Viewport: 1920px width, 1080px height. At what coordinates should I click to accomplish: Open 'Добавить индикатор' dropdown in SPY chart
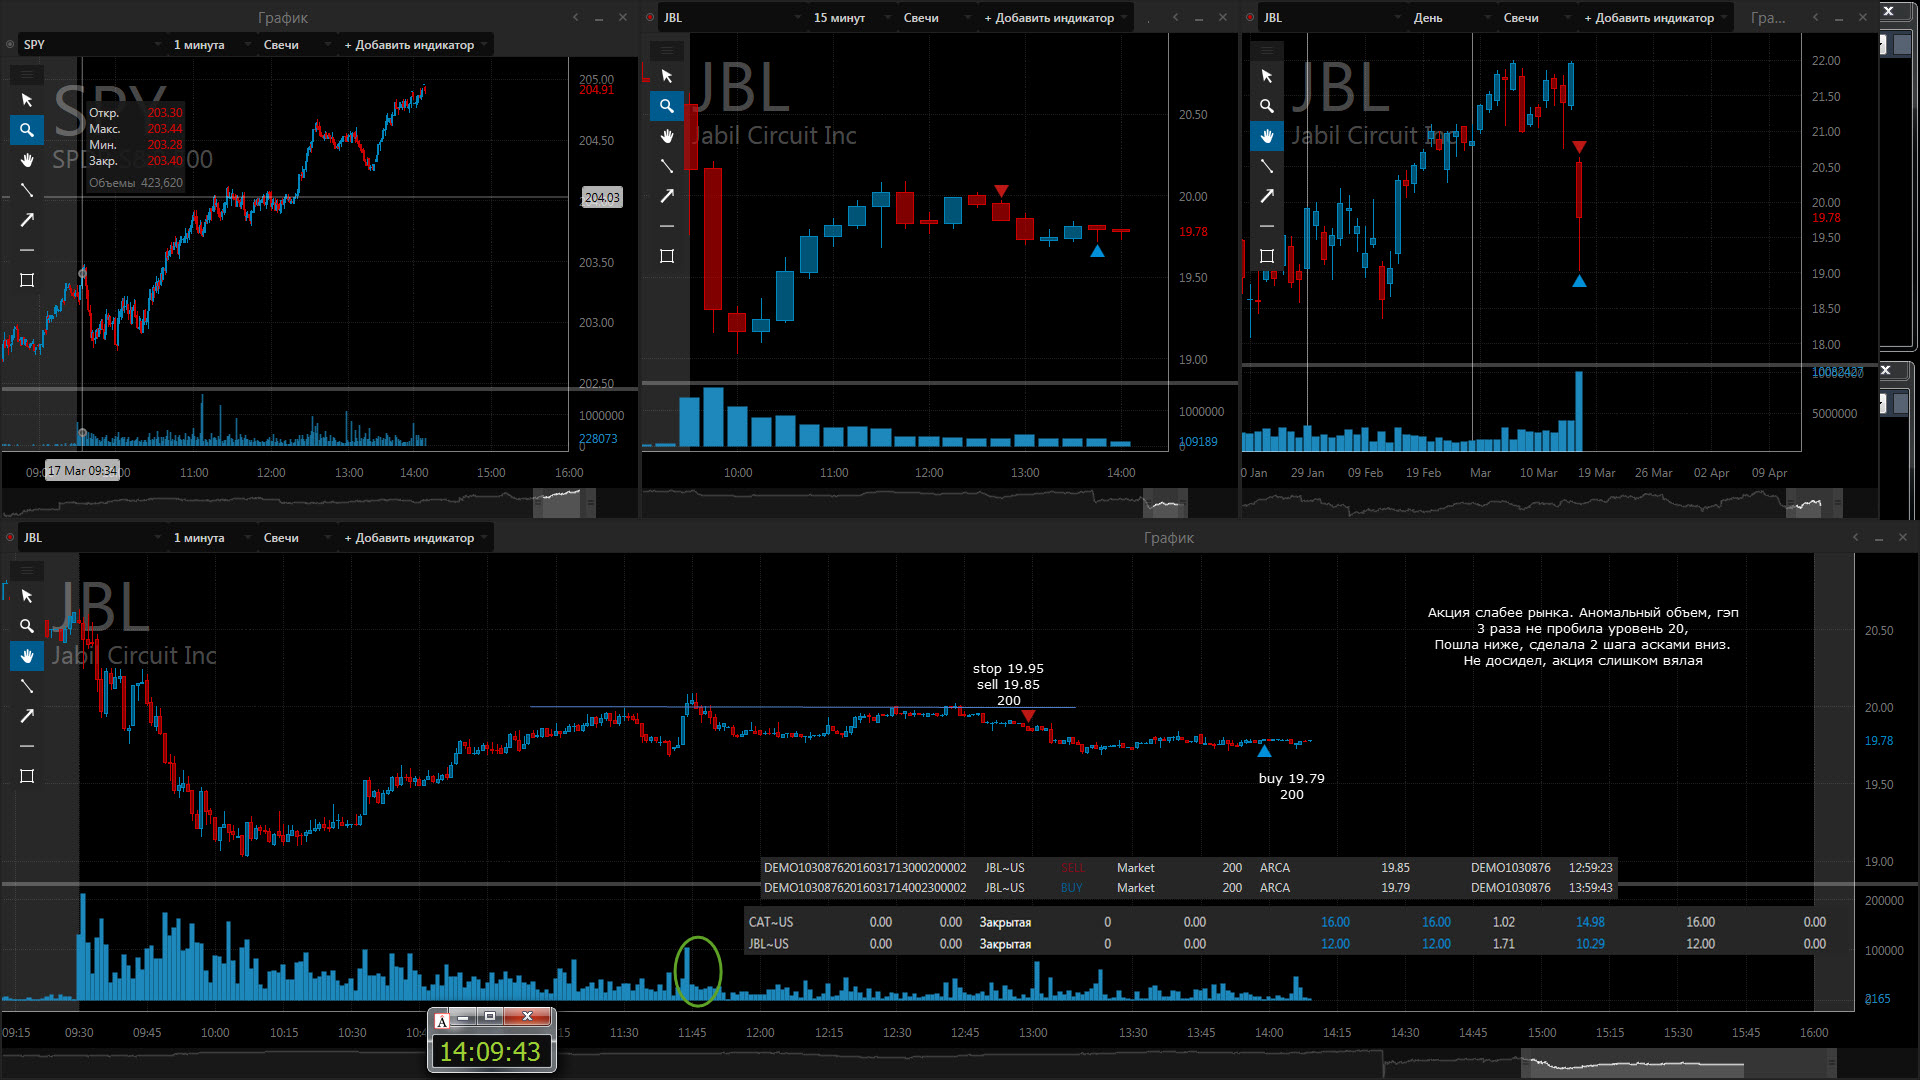point(415,44)
